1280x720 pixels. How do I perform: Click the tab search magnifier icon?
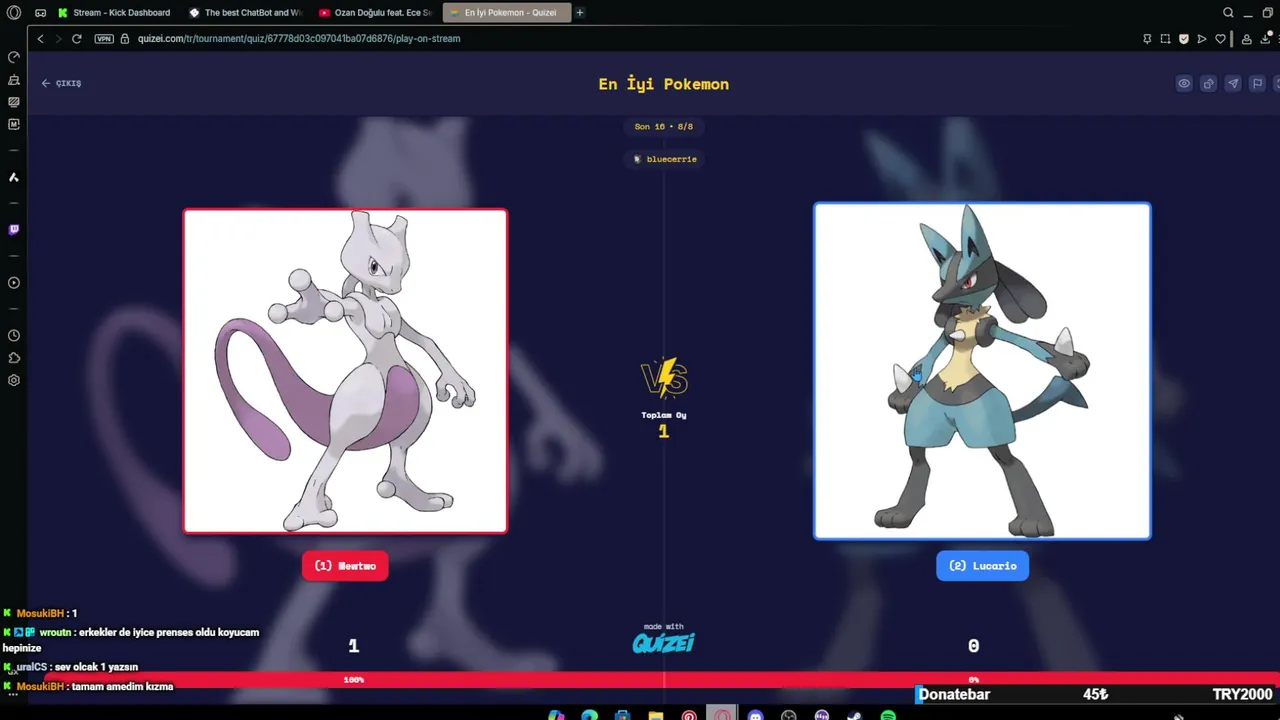(x=1229, y=13)
